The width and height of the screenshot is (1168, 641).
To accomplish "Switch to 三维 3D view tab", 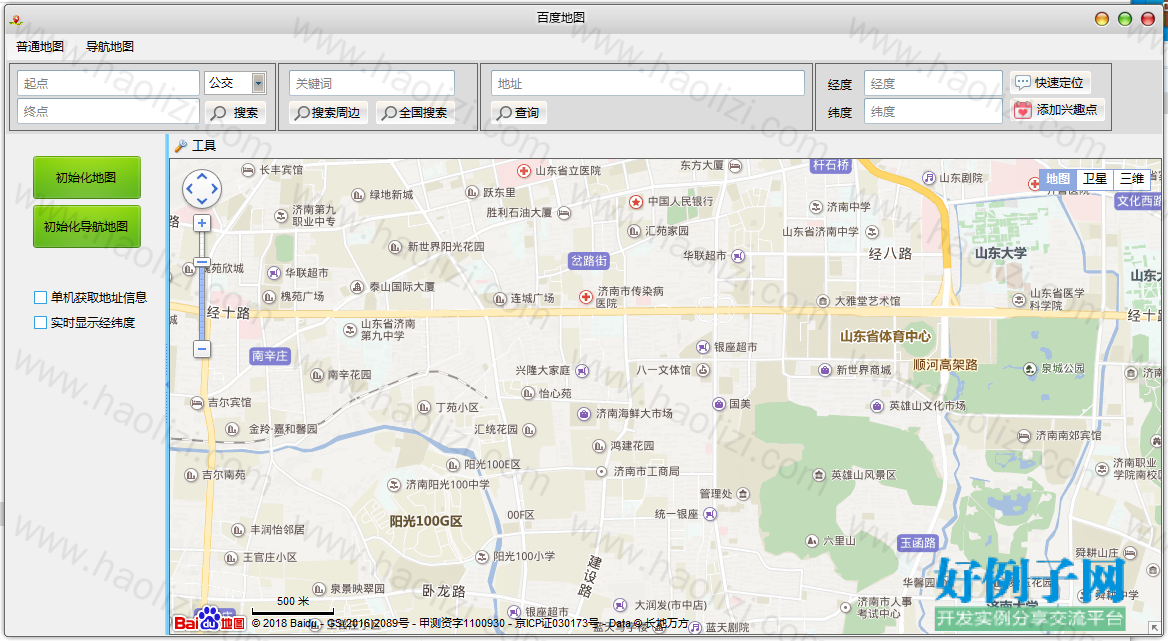I will click(1132, 179).
